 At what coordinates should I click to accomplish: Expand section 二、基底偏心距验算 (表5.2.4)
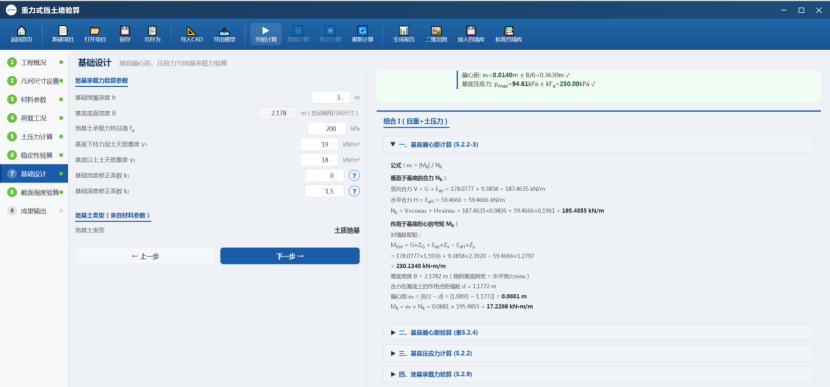[598, 332]
